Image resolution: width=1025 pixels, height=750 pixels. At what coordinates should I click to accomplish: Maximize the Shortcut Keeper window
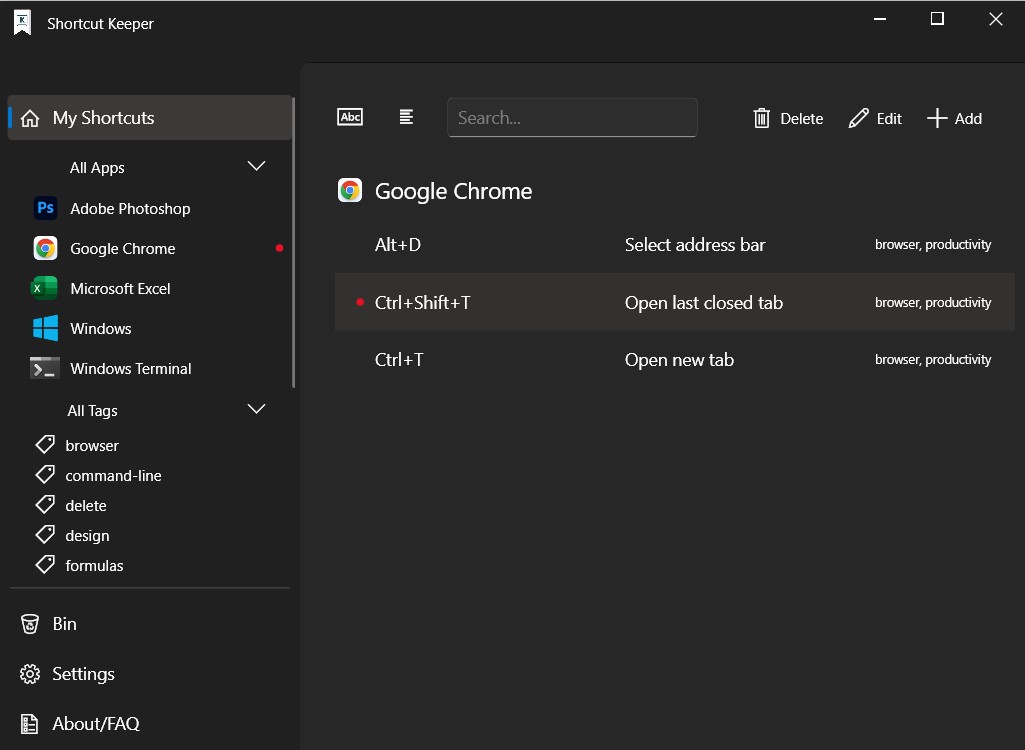tap(937, 18)
